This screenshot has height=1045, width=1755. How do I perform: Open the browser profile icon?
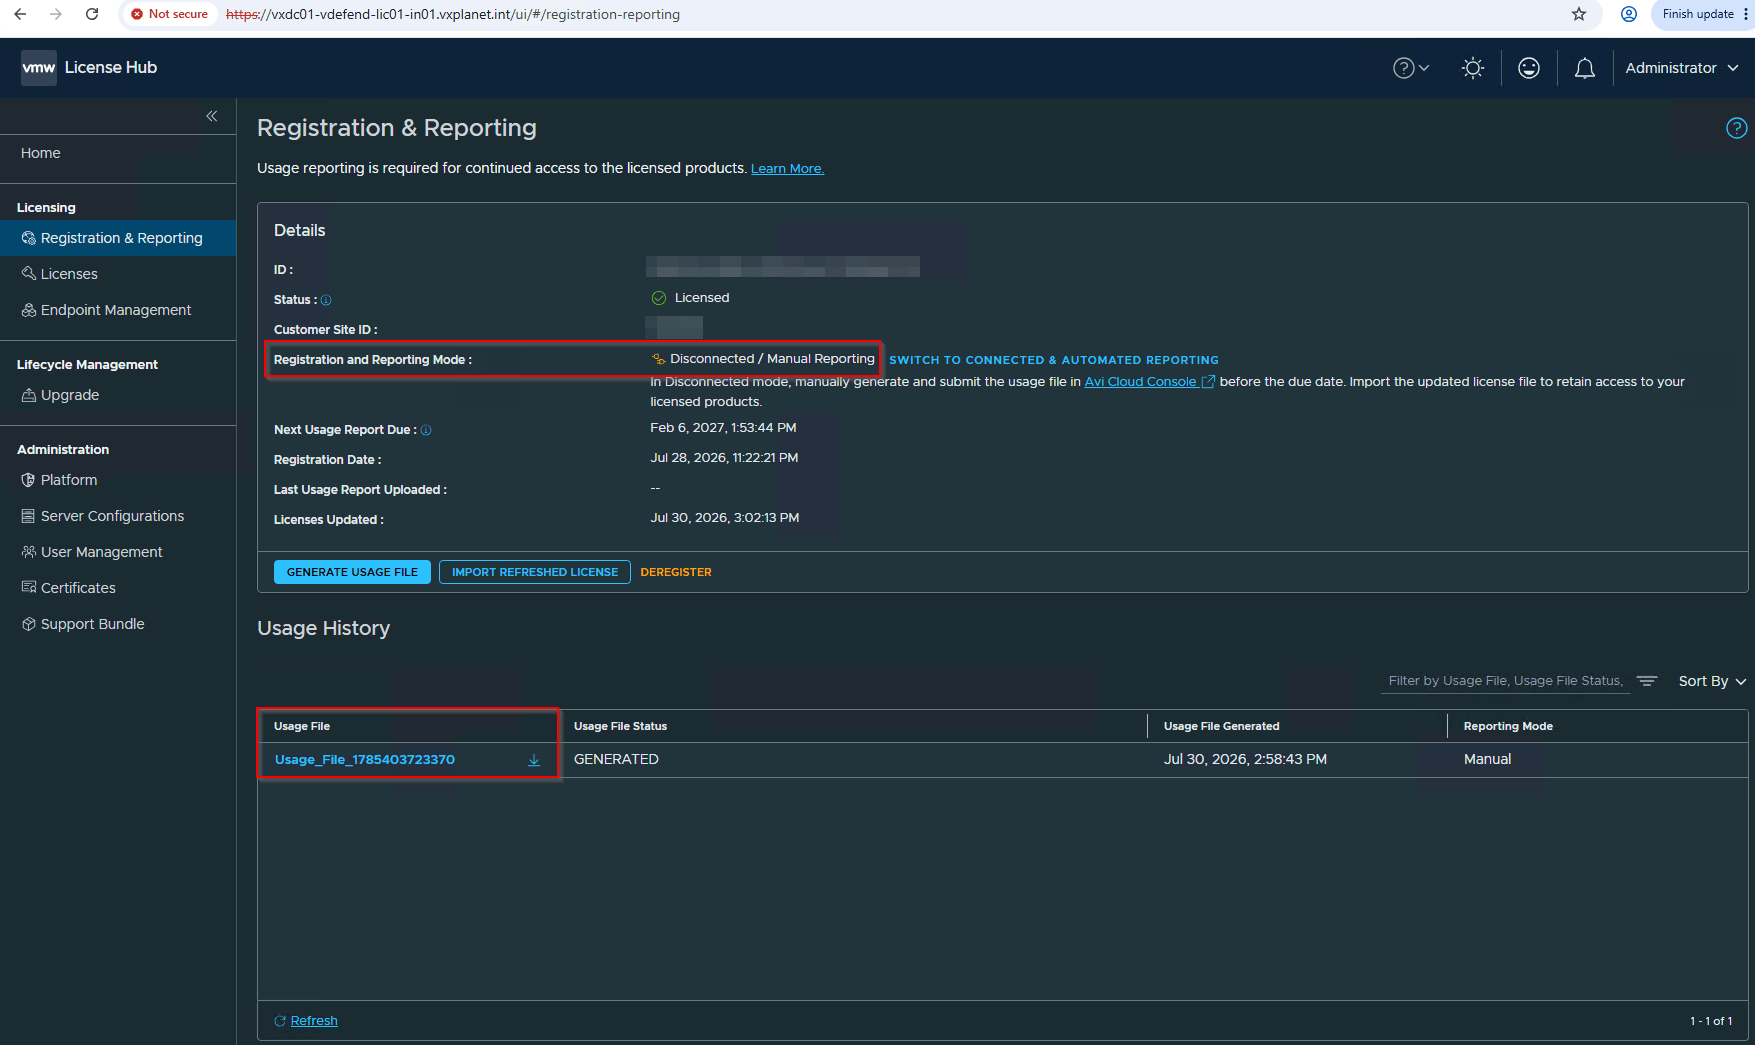click(x=1629, y=14)
